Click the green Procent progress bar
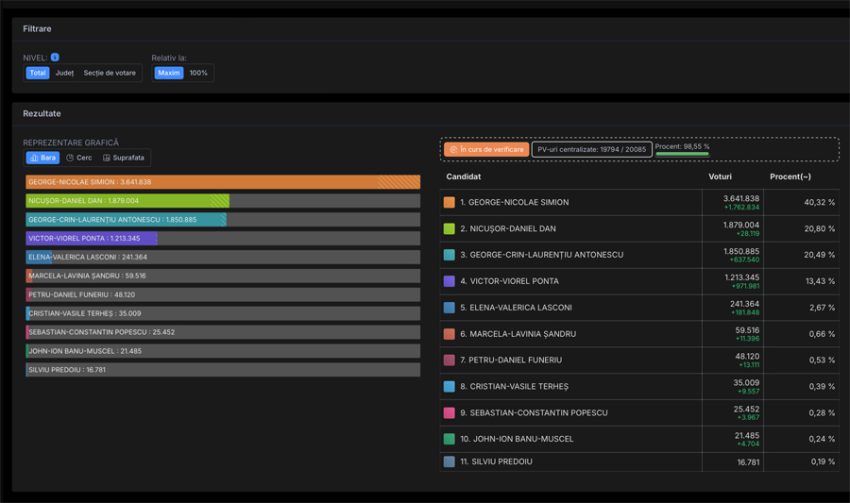Image resolution: width=850 pixels, height=503 pixels. pos(682,155)
